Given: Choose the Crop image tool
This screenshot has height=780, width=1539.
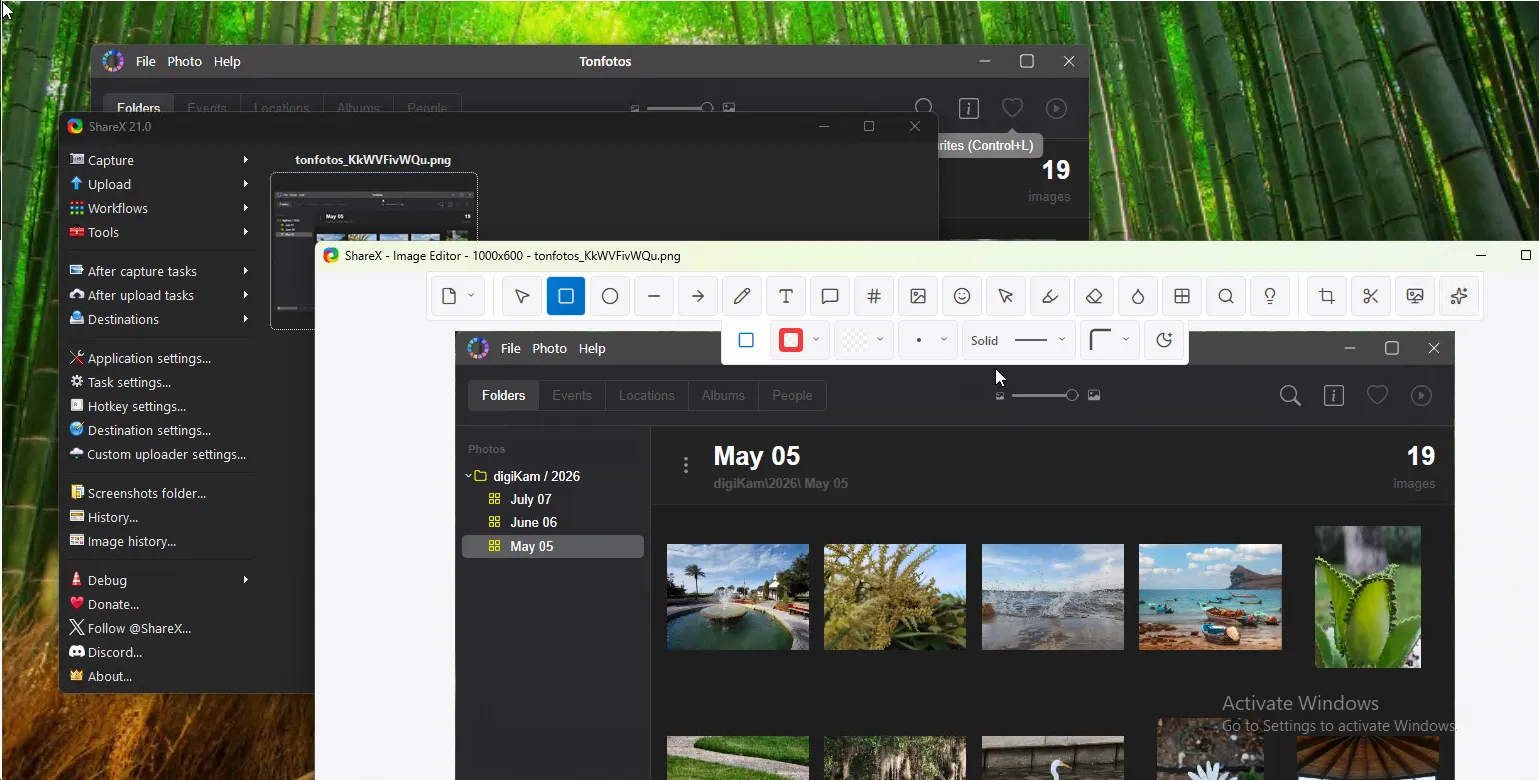Looking at the screenshot, I should coord(1327,296).
